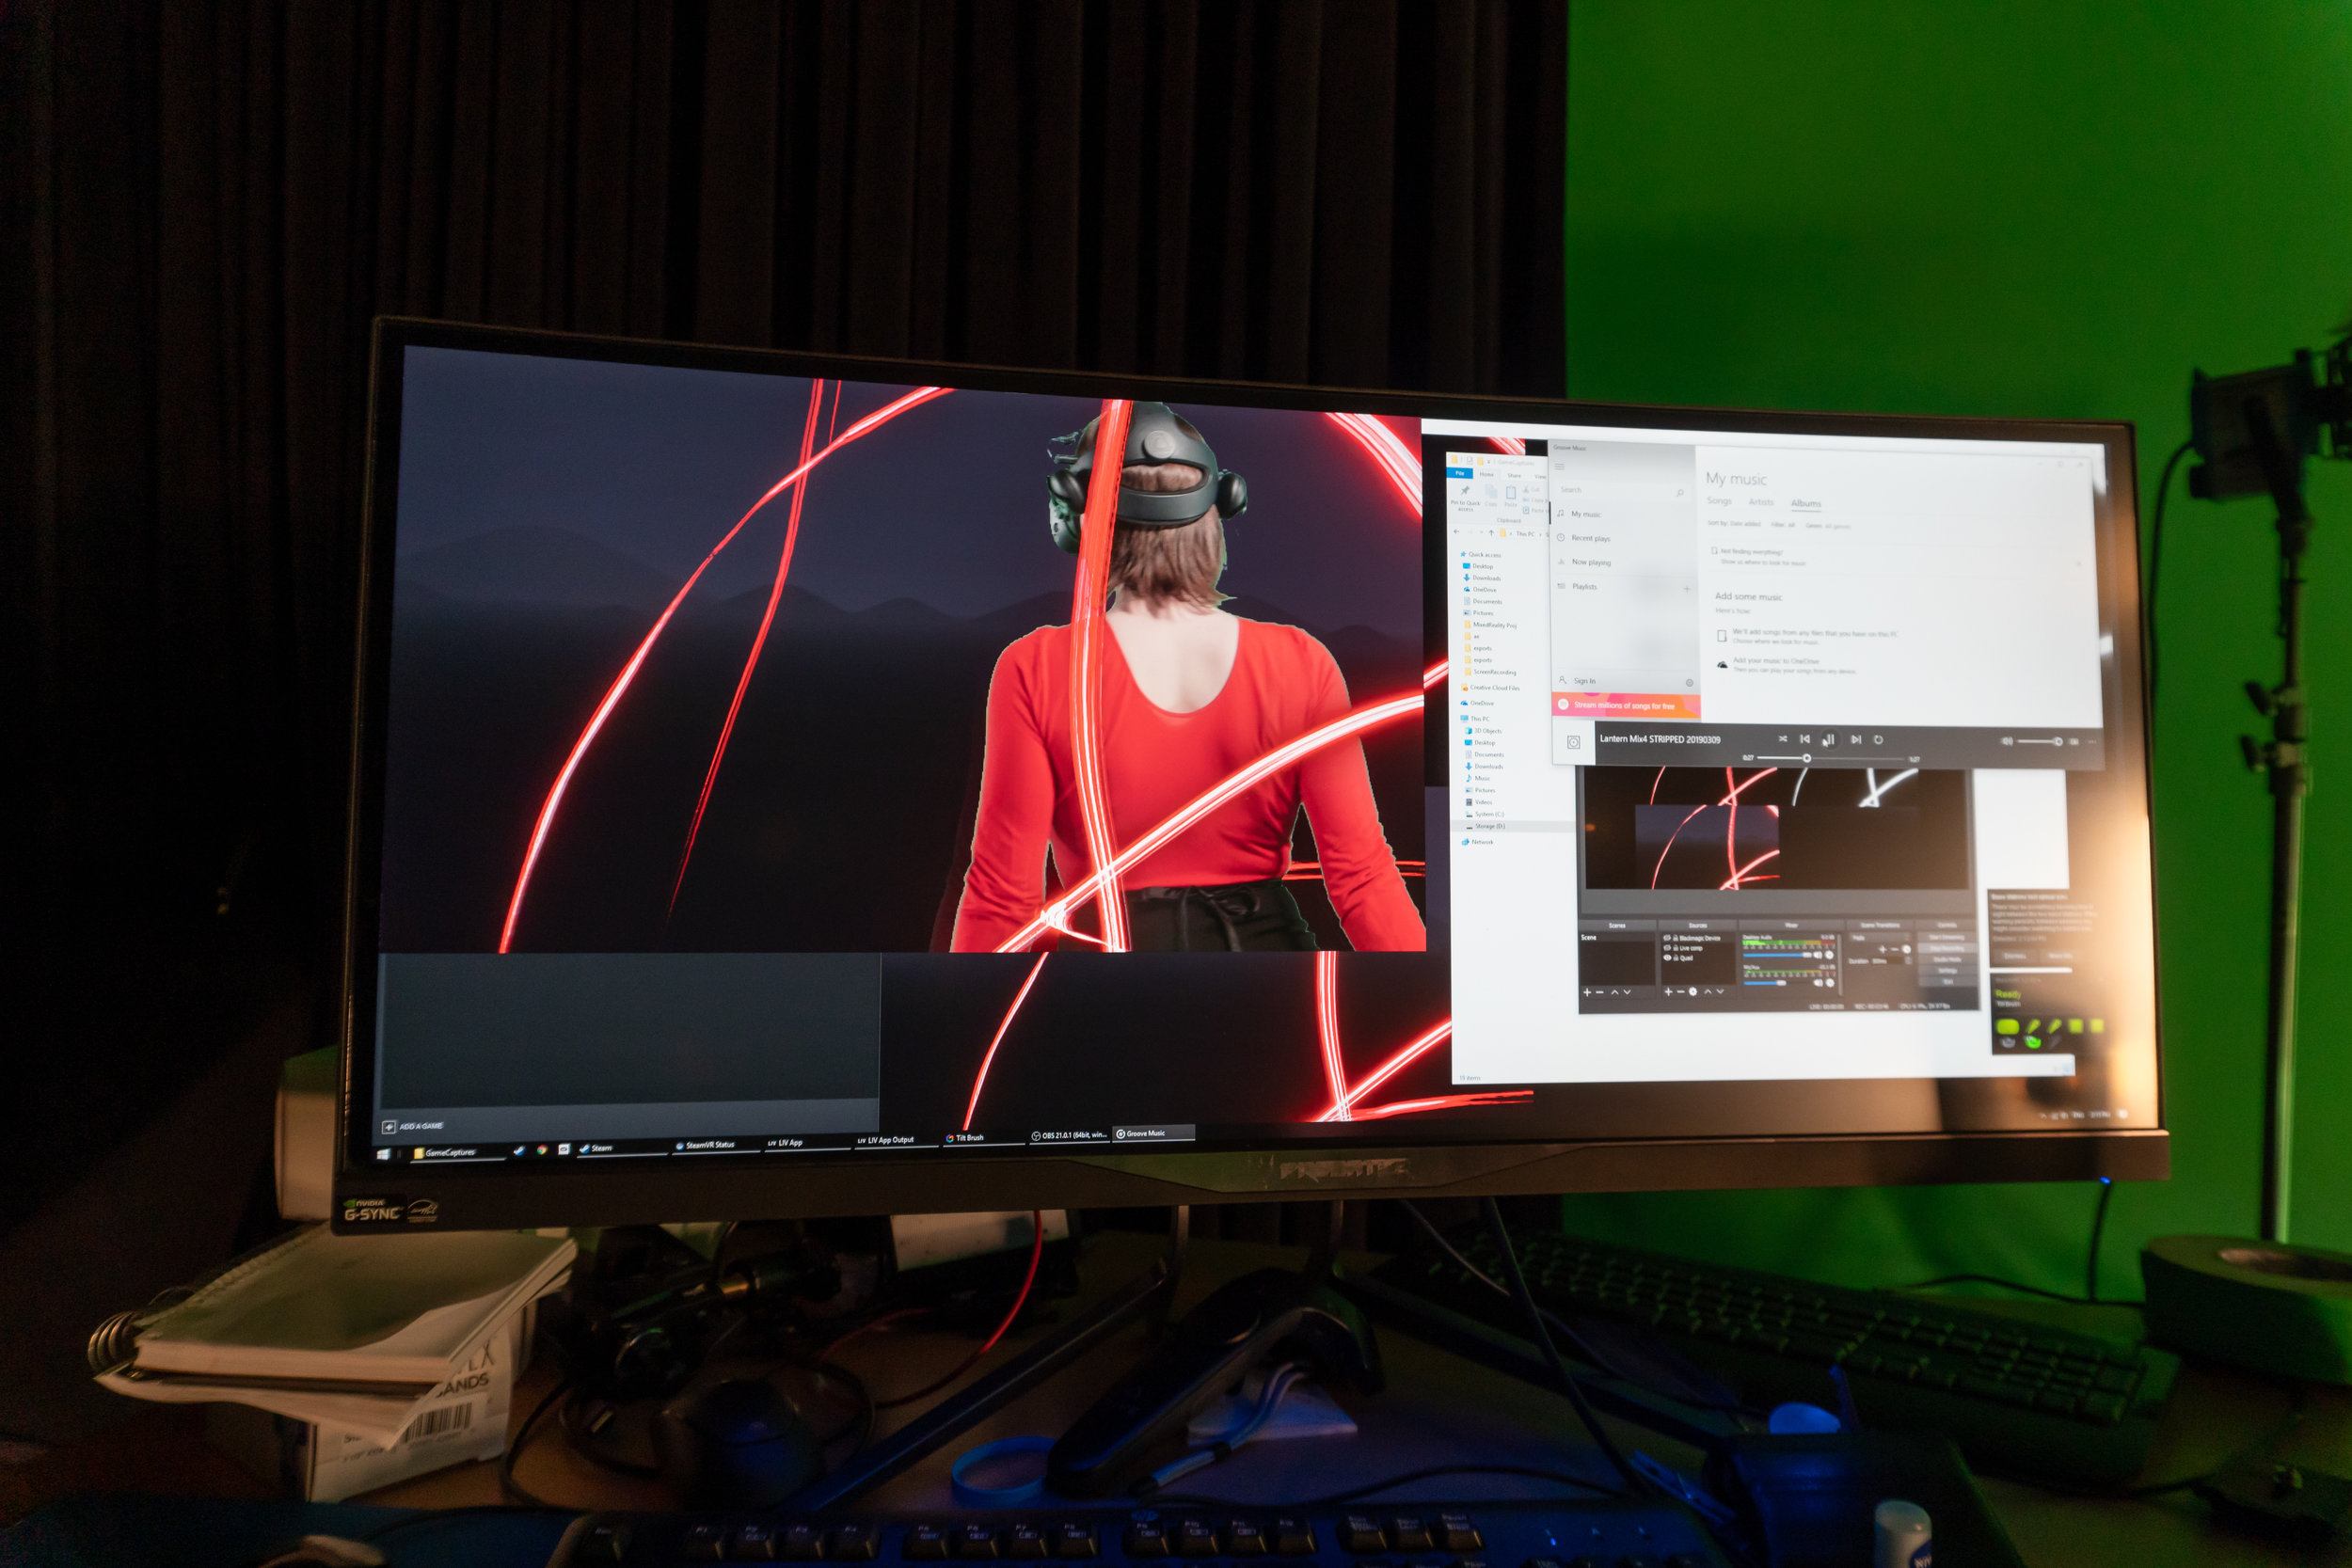
Task: Toggle repeat in Groove Music player
Action: pyautogui.click(x=1879, y=740)
